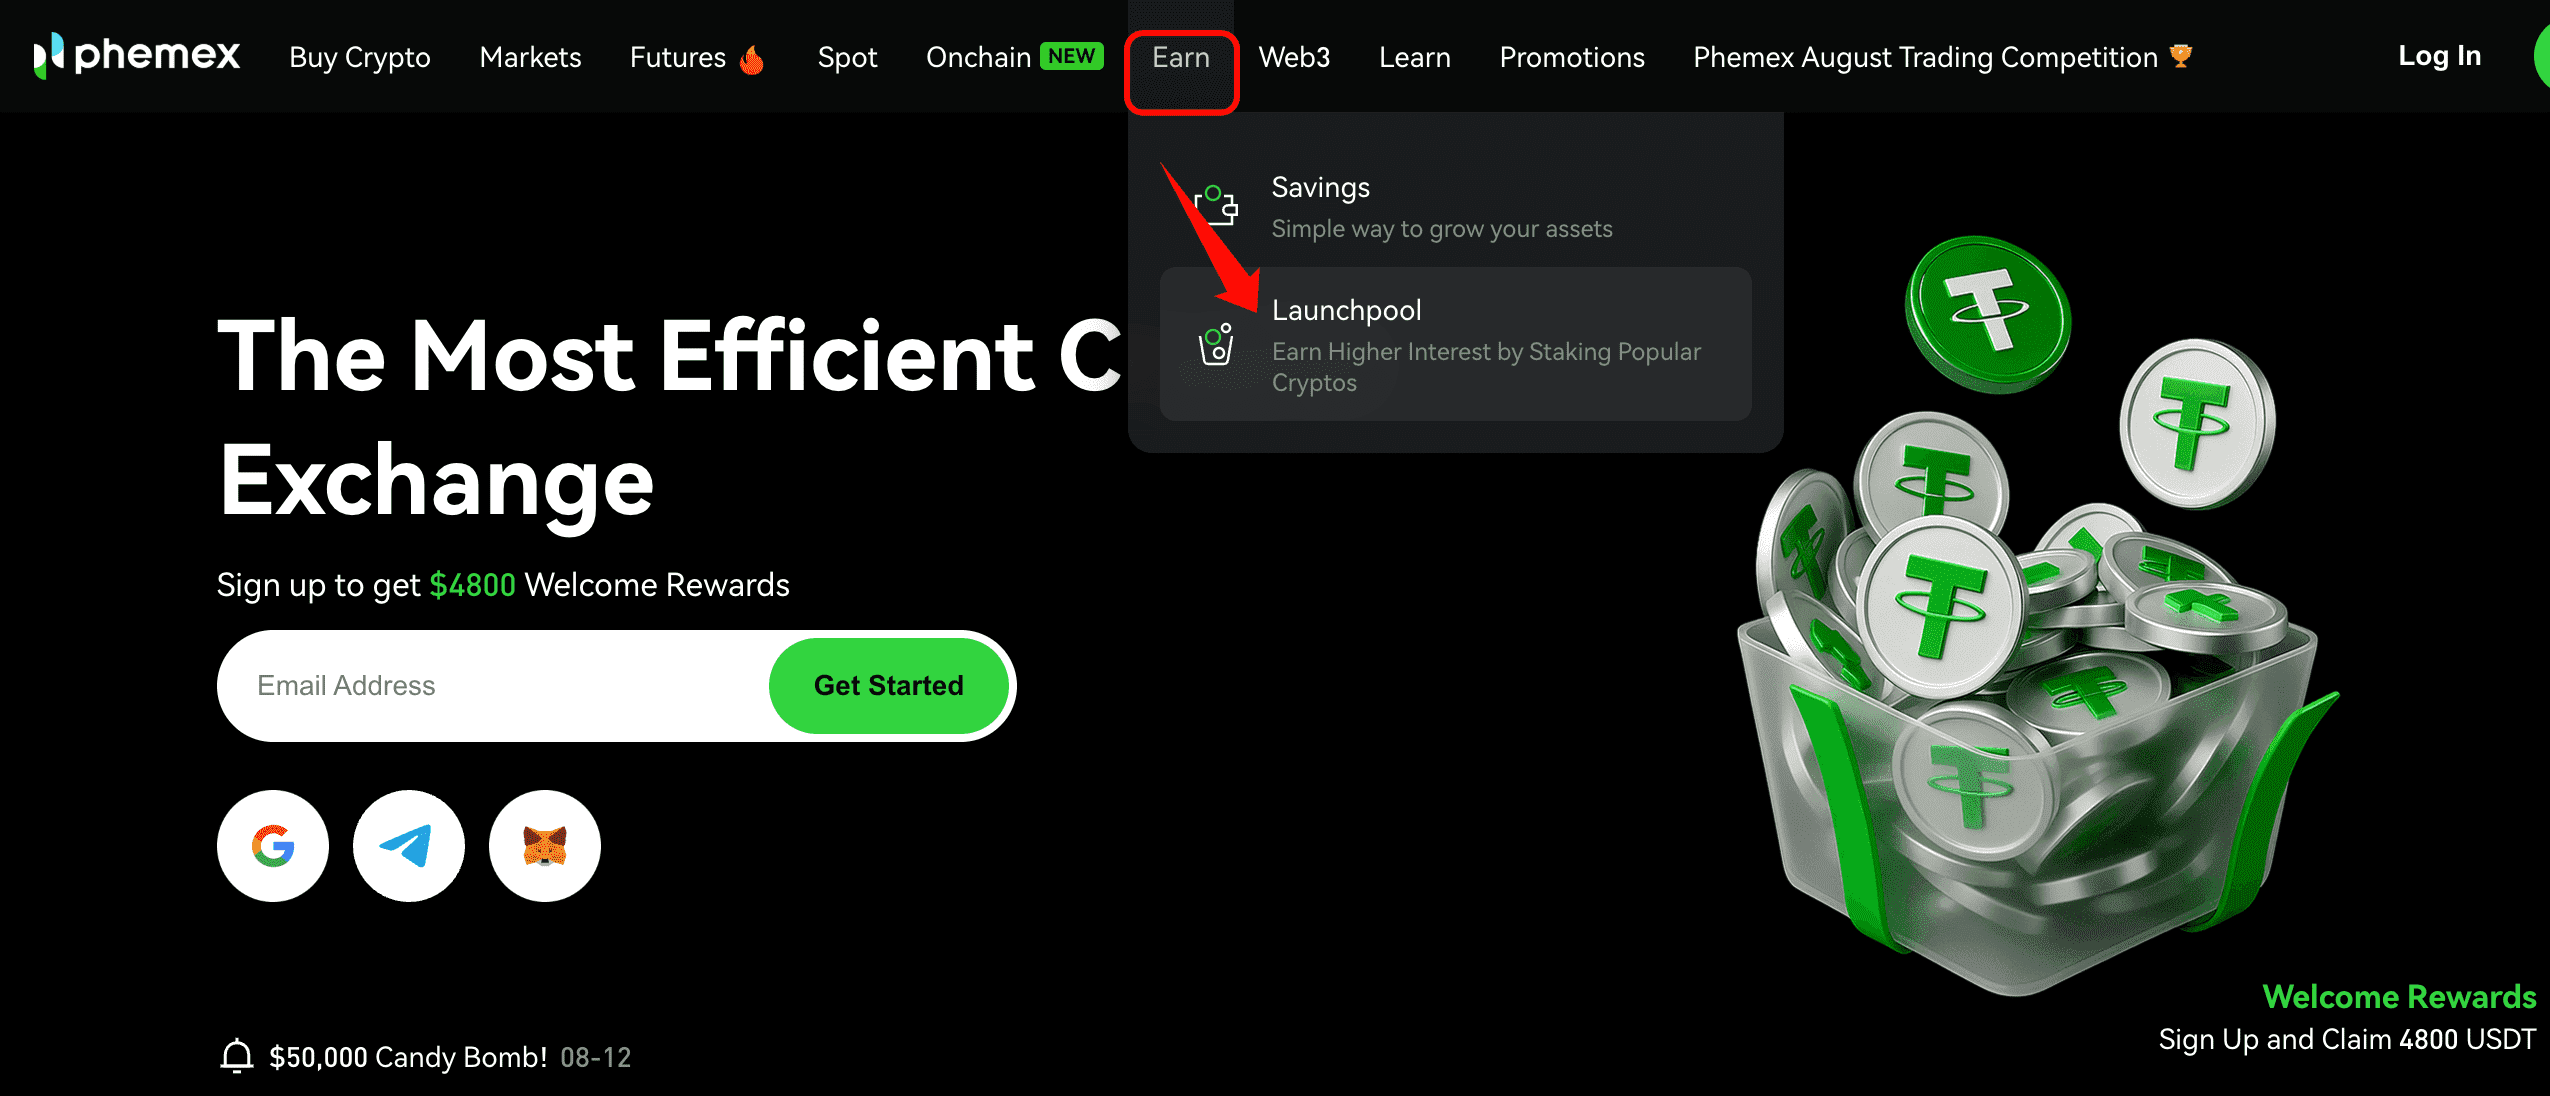Sign in with Google icon

(x=273, y=846)
